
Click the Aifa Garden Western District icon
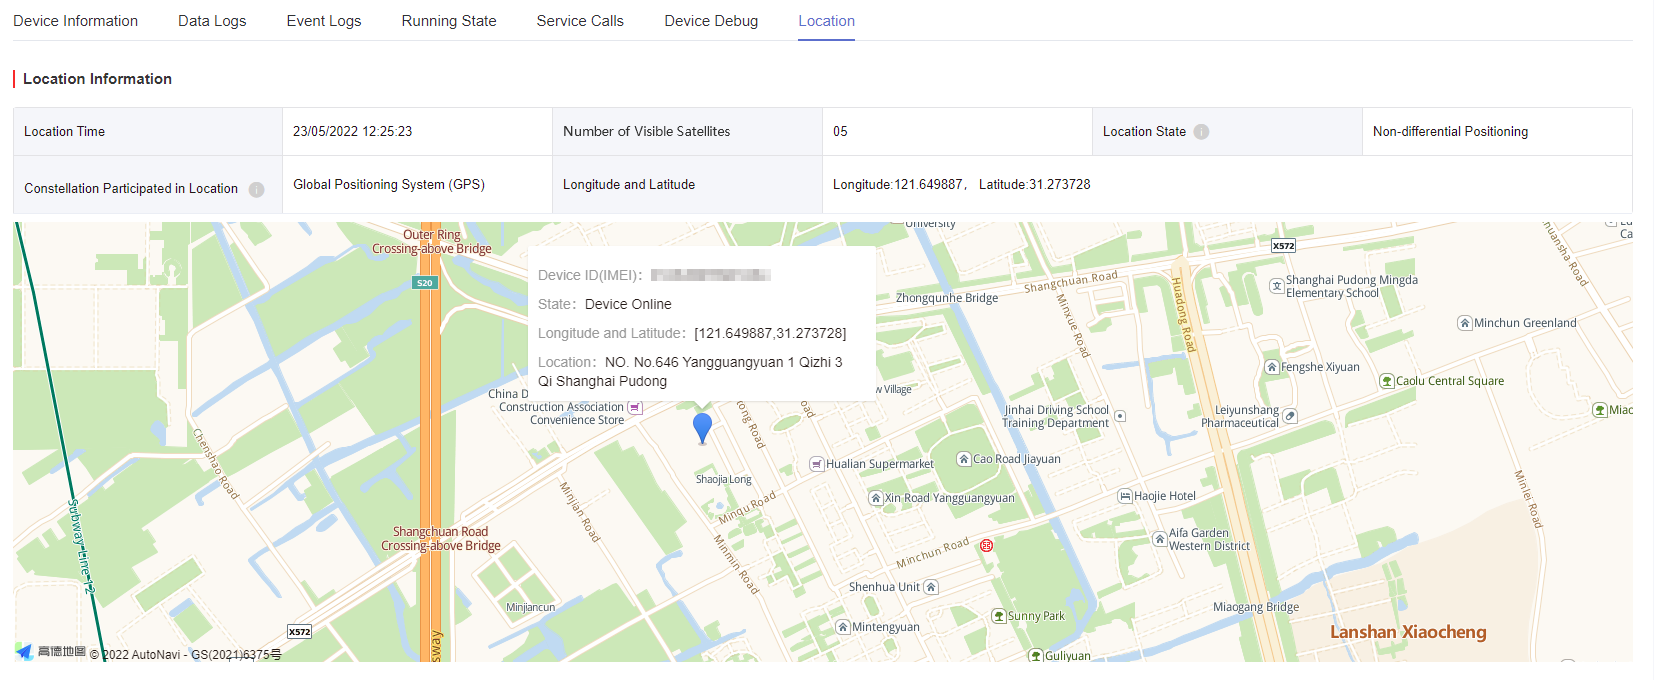click(1160, 539)
